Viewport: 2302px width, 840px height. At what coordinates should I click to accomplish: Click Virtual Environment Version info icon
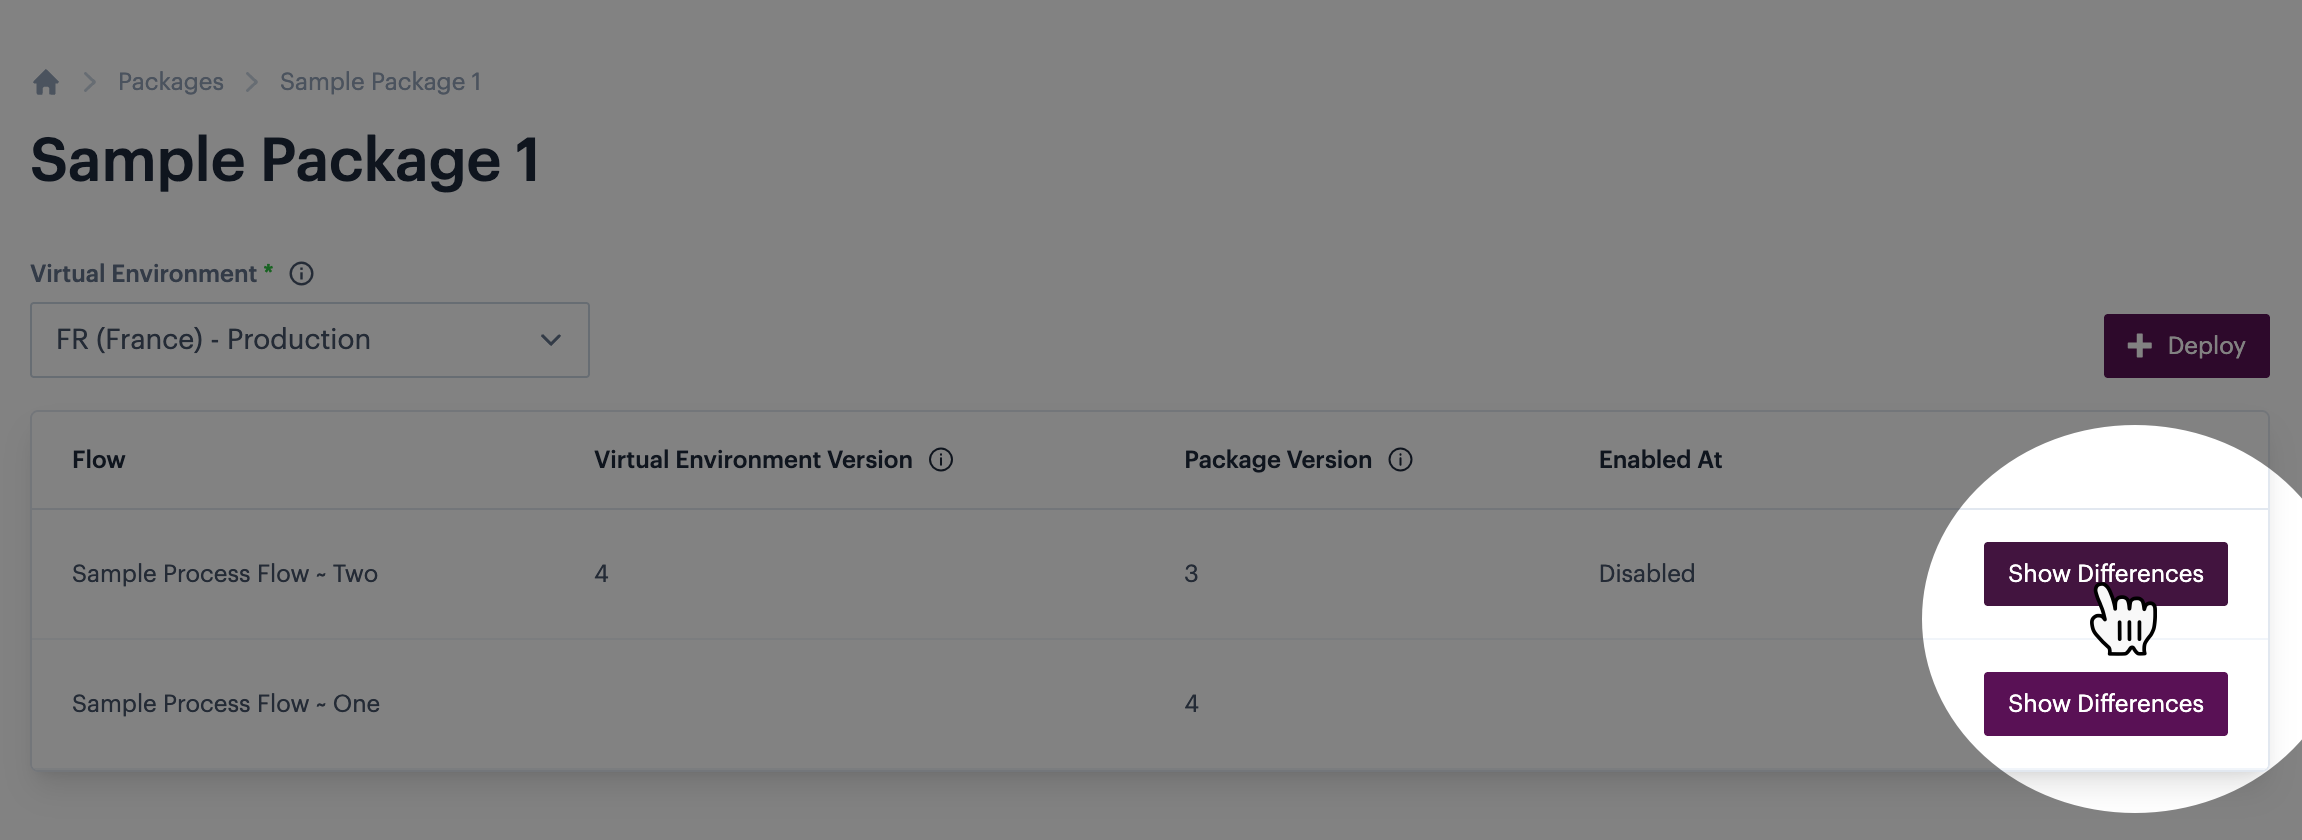coord(941,460)
